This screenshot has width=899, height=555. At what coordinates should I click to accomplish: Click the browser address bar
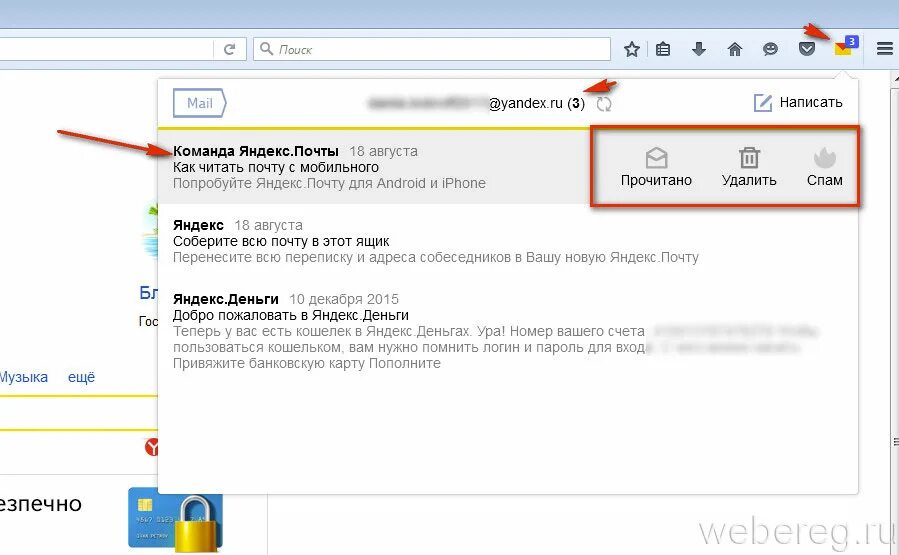click(106, 49)
